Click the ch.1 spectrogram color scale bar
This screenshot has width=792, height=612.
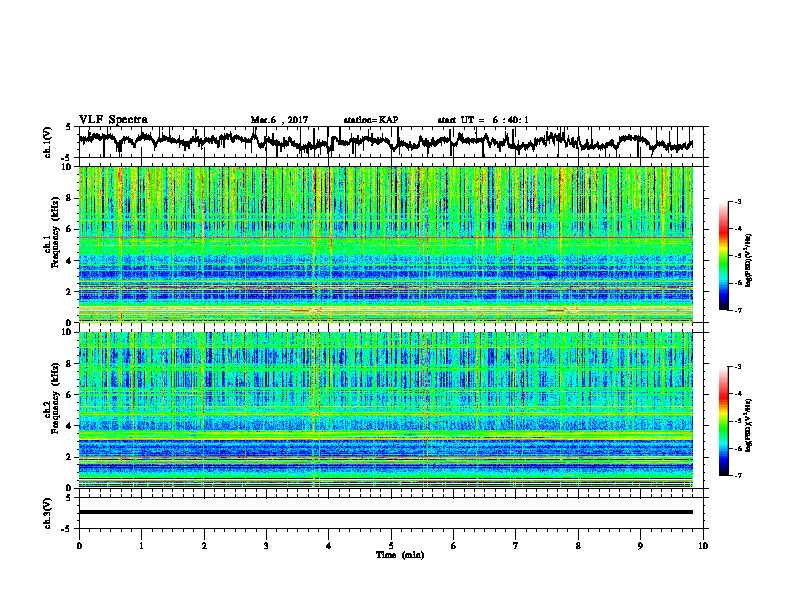[723, 256]
